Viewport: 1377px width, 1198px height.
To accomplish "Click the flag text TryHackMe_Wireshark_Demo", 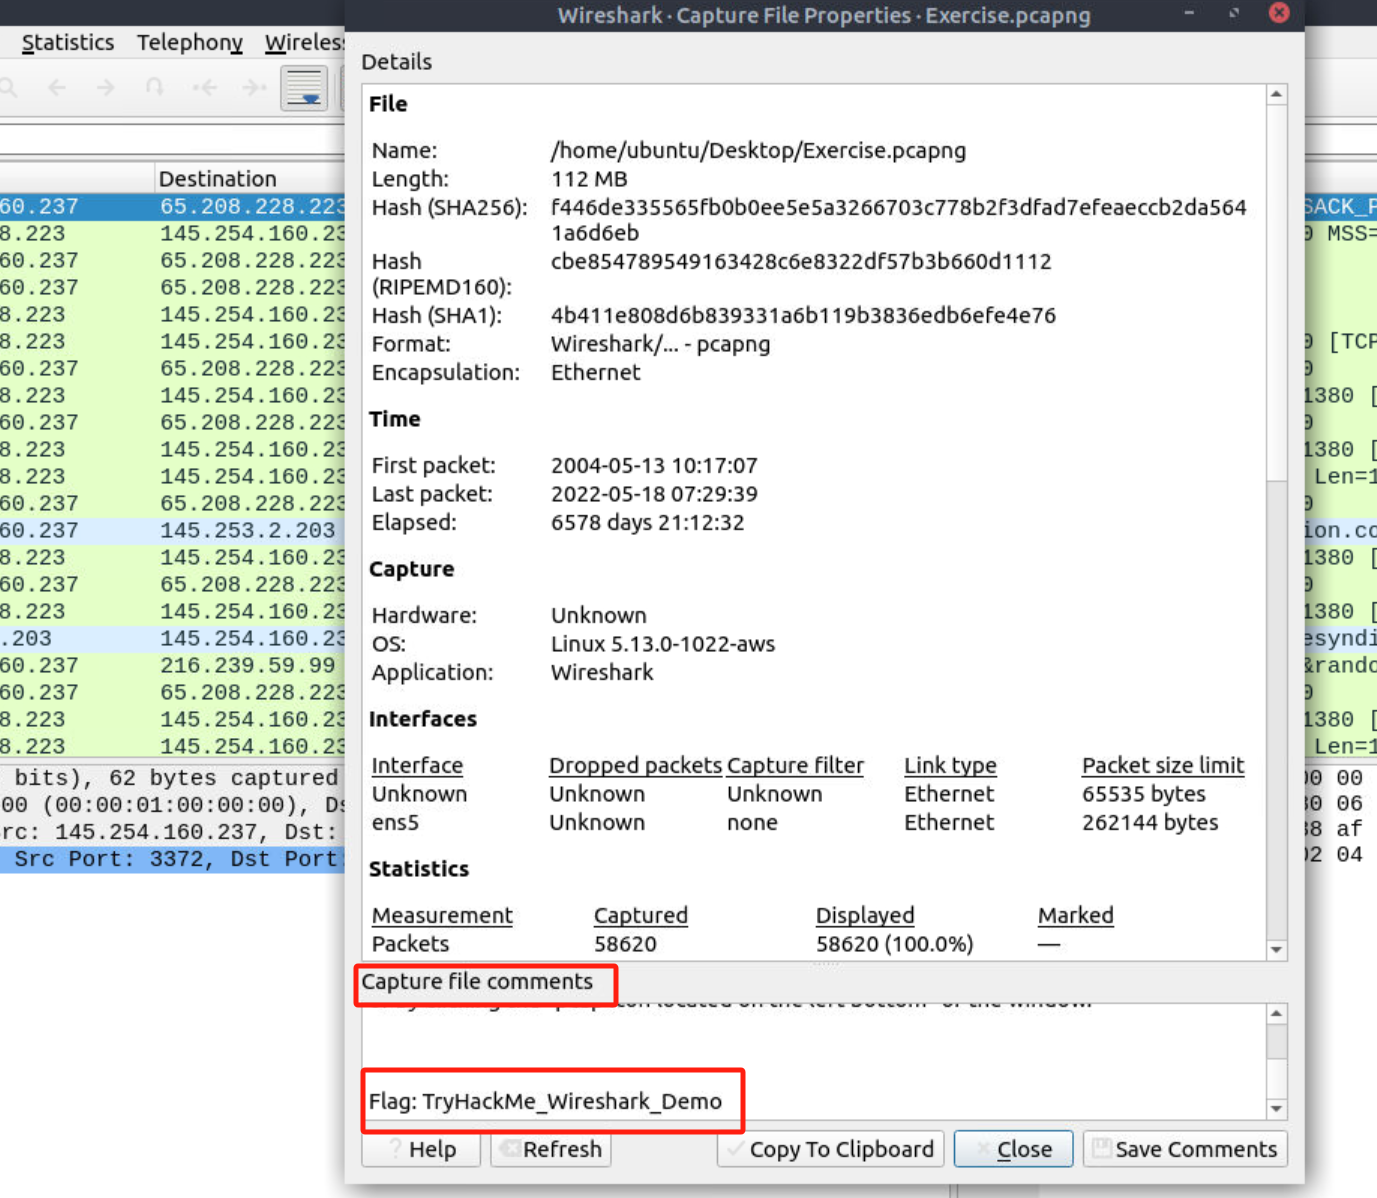I will point(572,1101).
